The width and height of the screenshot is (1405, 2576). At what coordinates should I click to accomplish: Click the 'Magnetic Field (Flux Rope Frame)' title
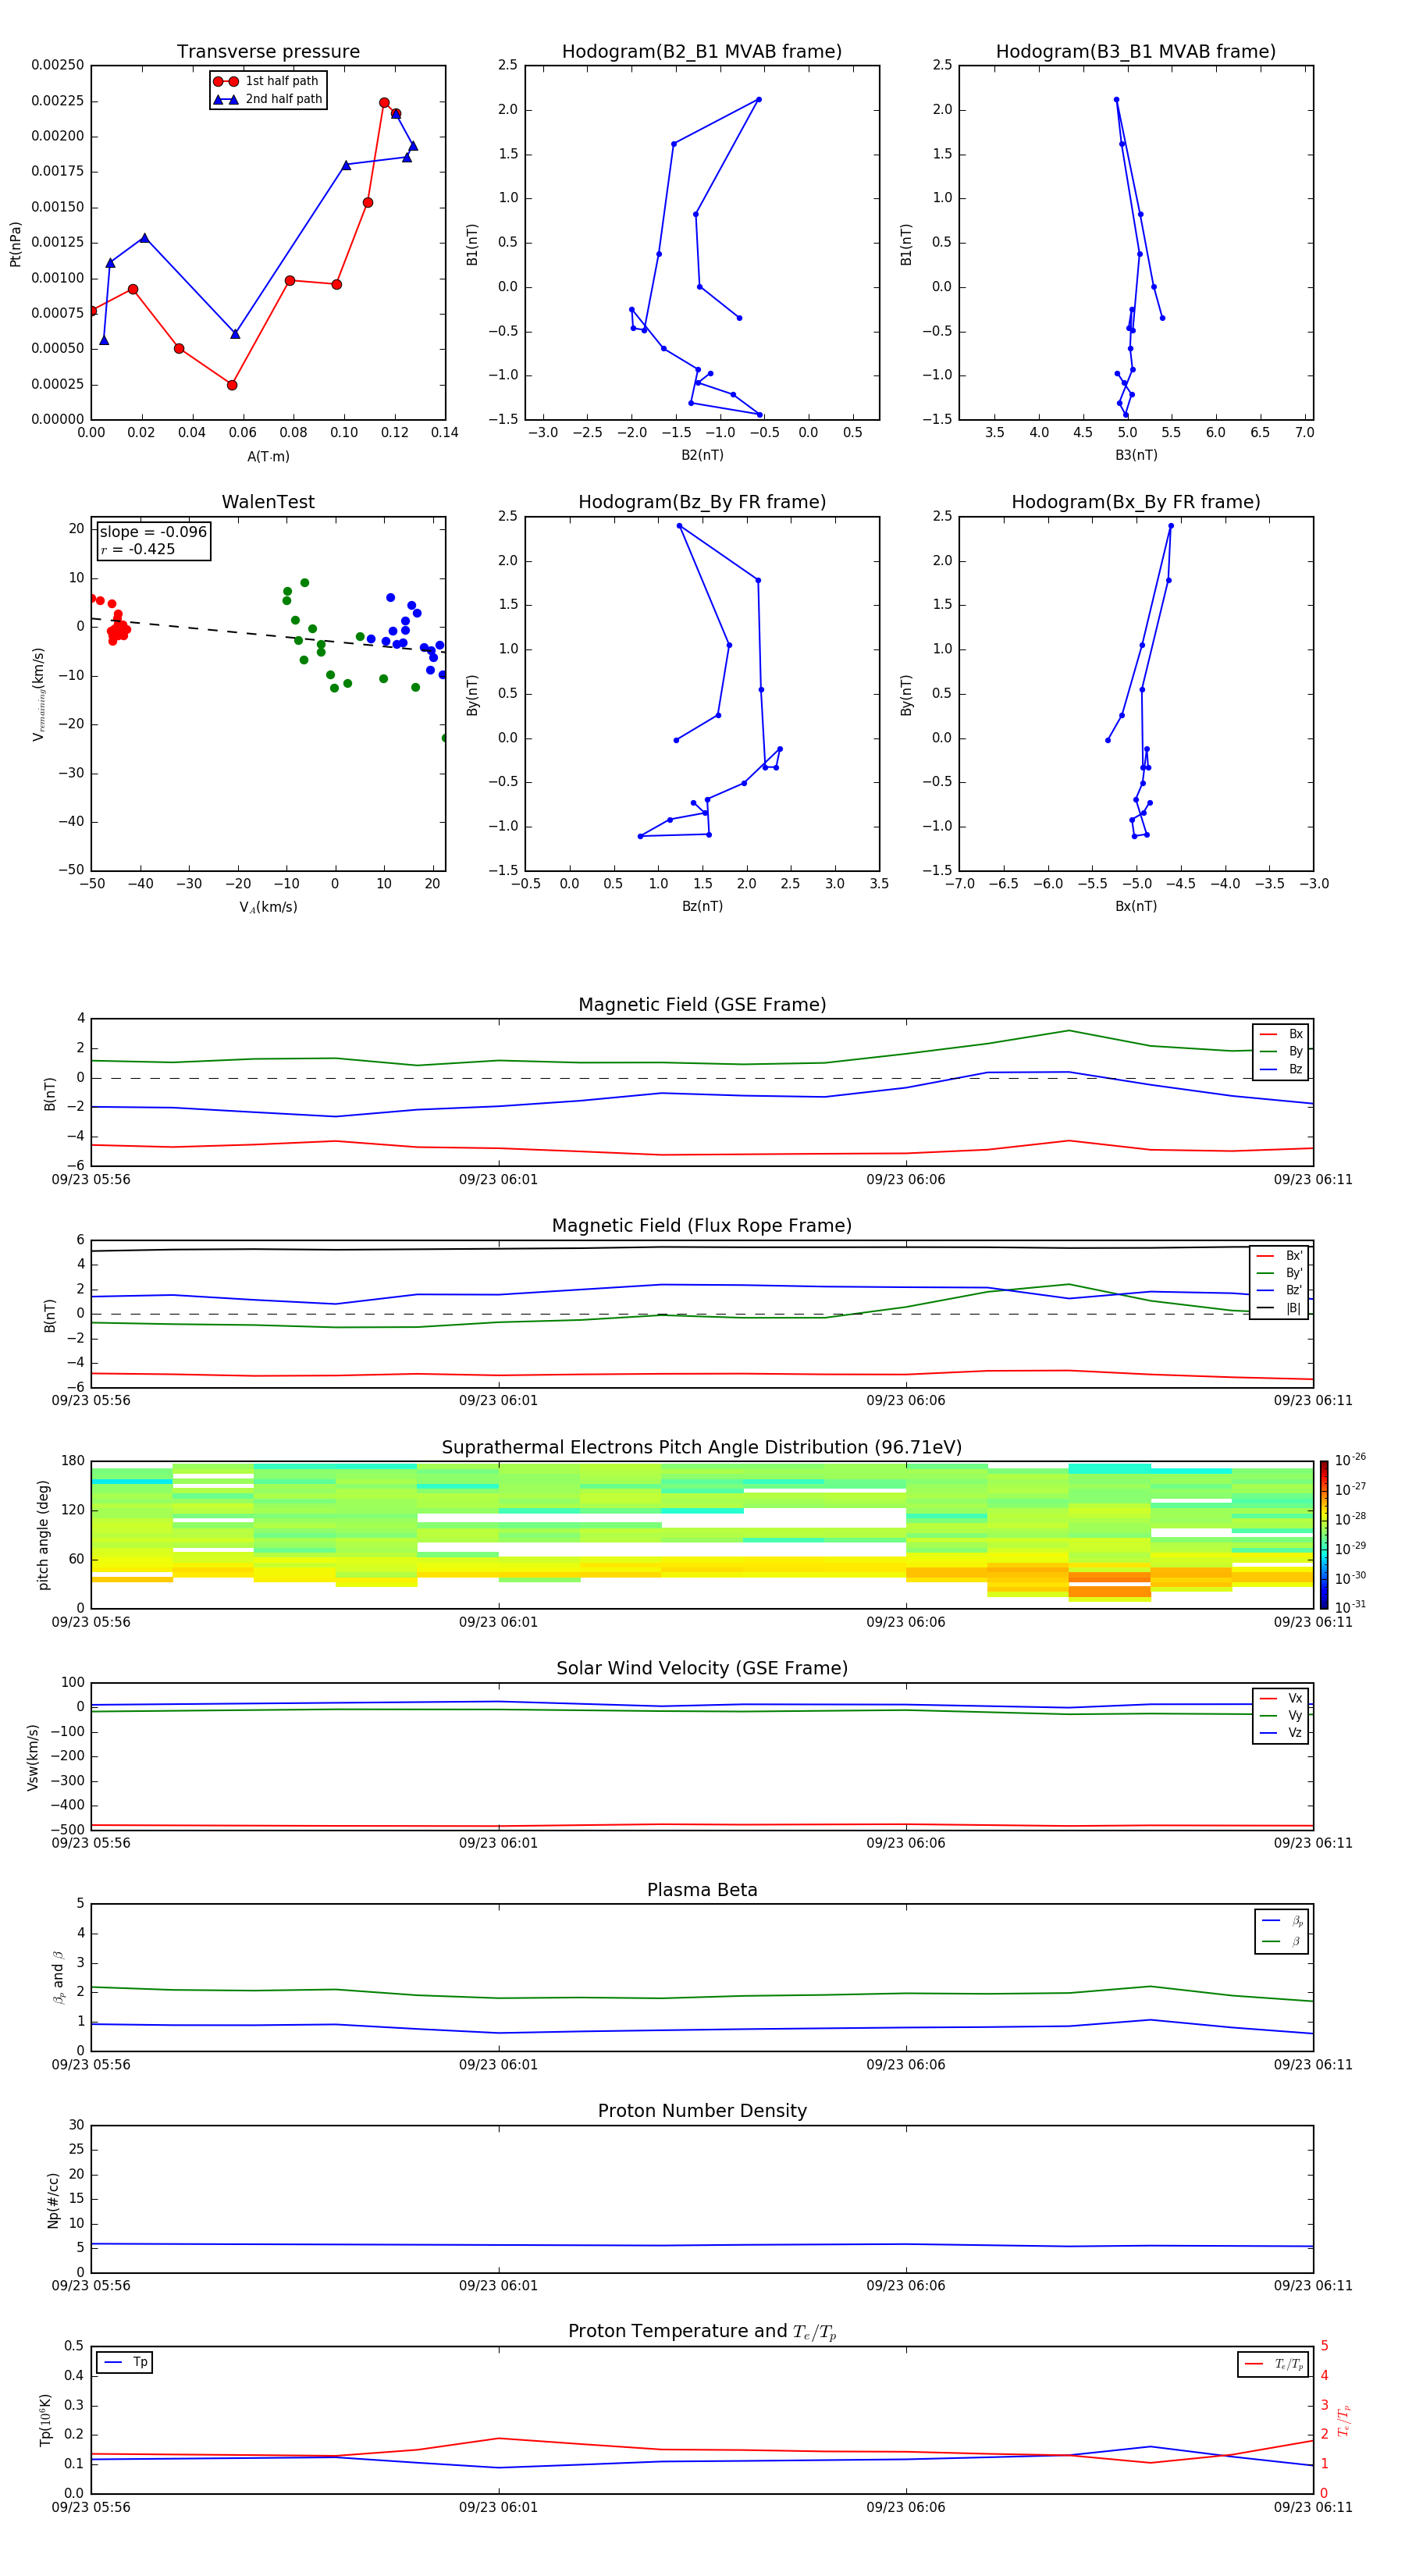pos(702,1226)
